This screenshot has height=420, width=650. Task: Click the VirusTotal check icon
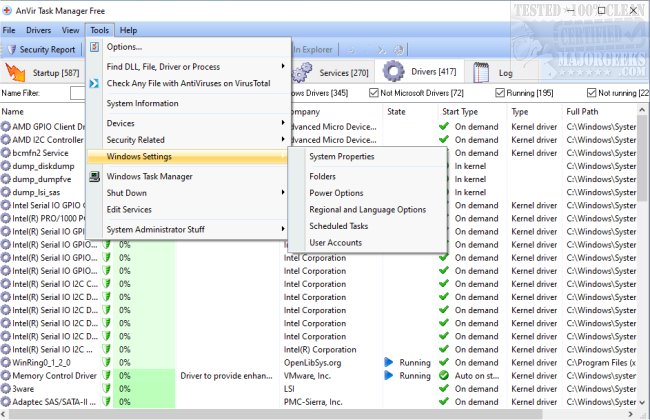pyautogui.click(x=94, y=83)
